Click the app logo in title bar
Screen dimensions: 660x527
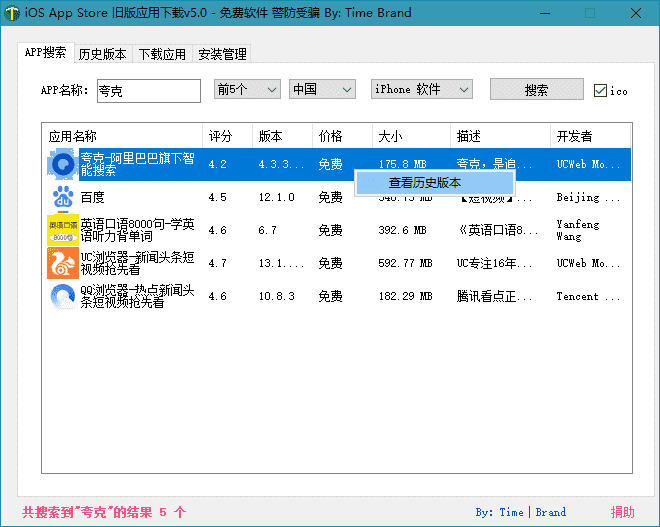click(12, 13)
